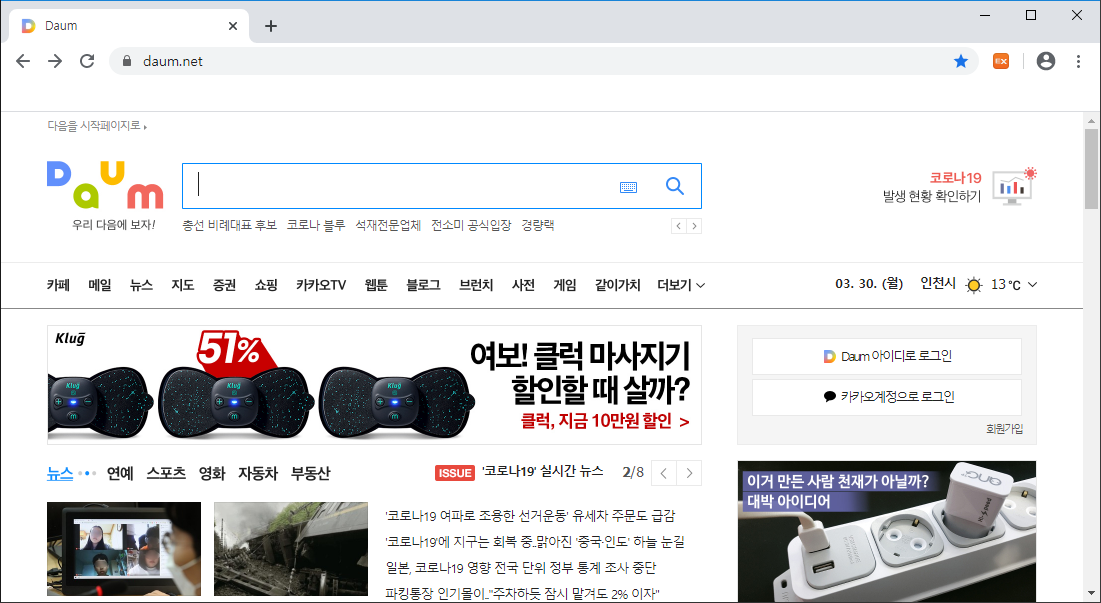Select the 자동차 tab

coord(258,473)
